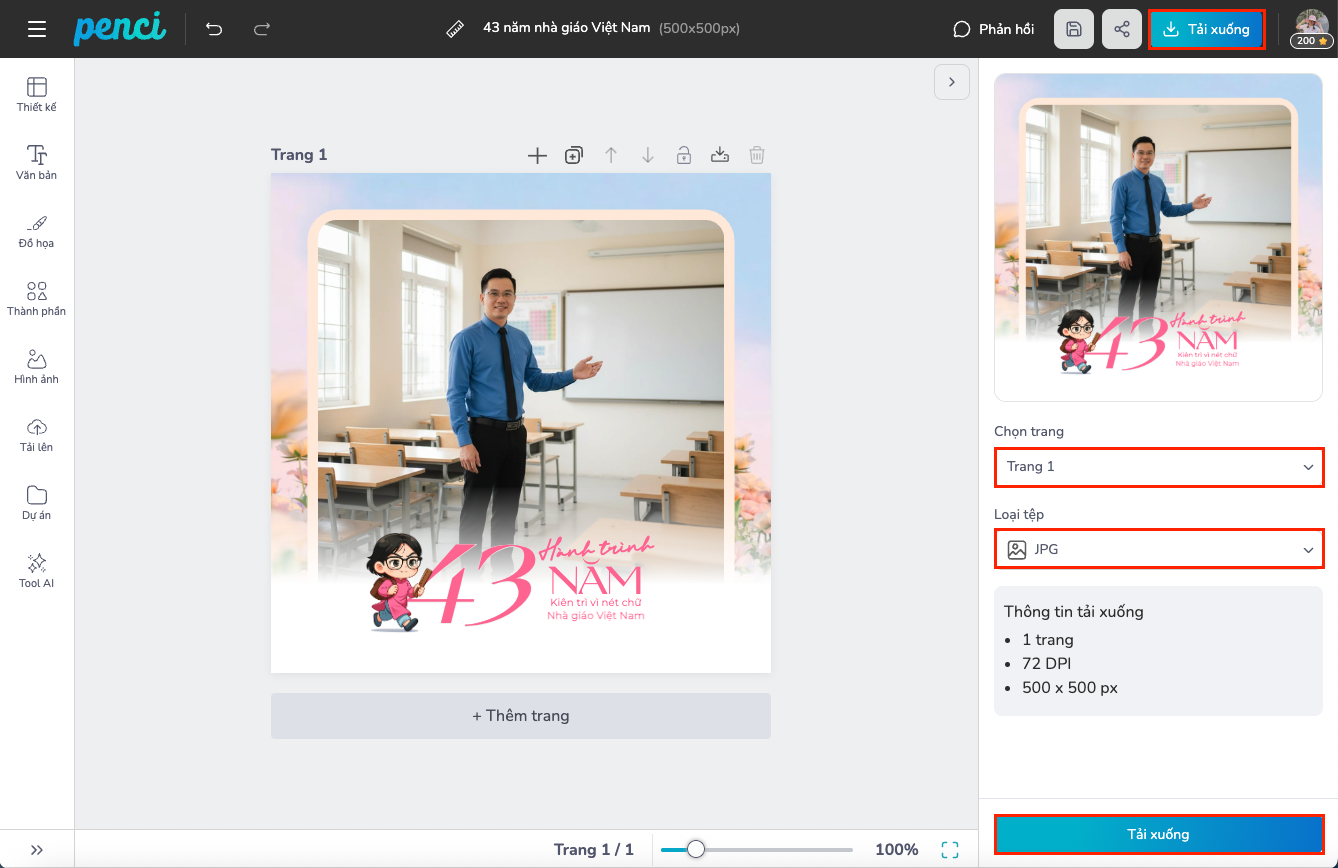Click the design preview thumbnail
This screenshot has width=1338, height=868.
tap(1158, 237)
